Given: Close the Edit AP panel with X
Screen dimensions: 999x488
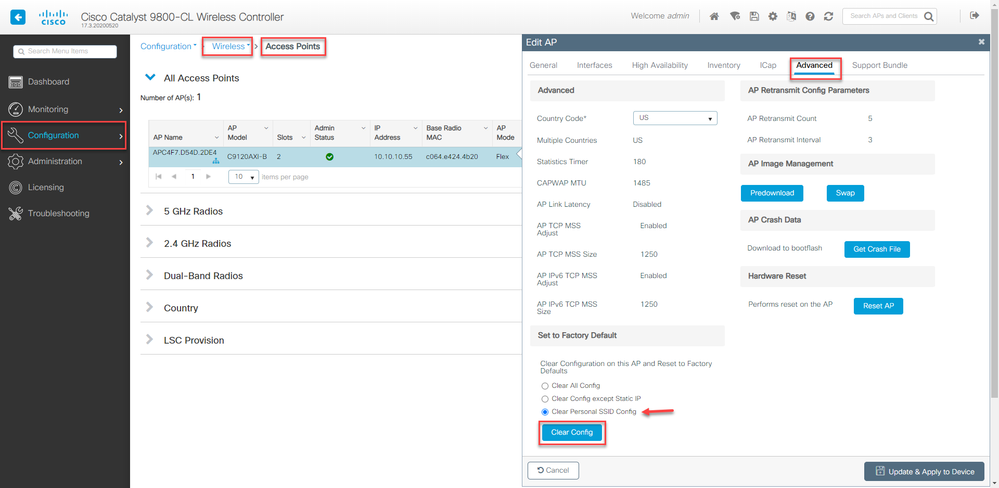Looking at the screenshot, I should coord(981,42).
